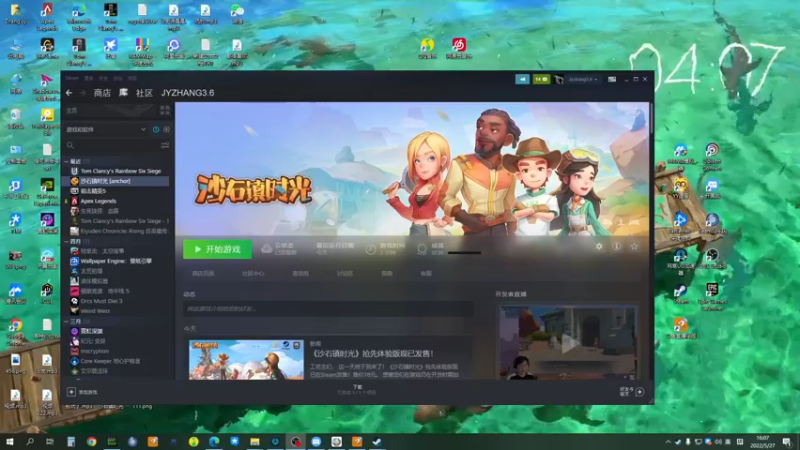The image size is (800, 450).
Task: Play the developer broadcast video
Action: pos(568,343)
